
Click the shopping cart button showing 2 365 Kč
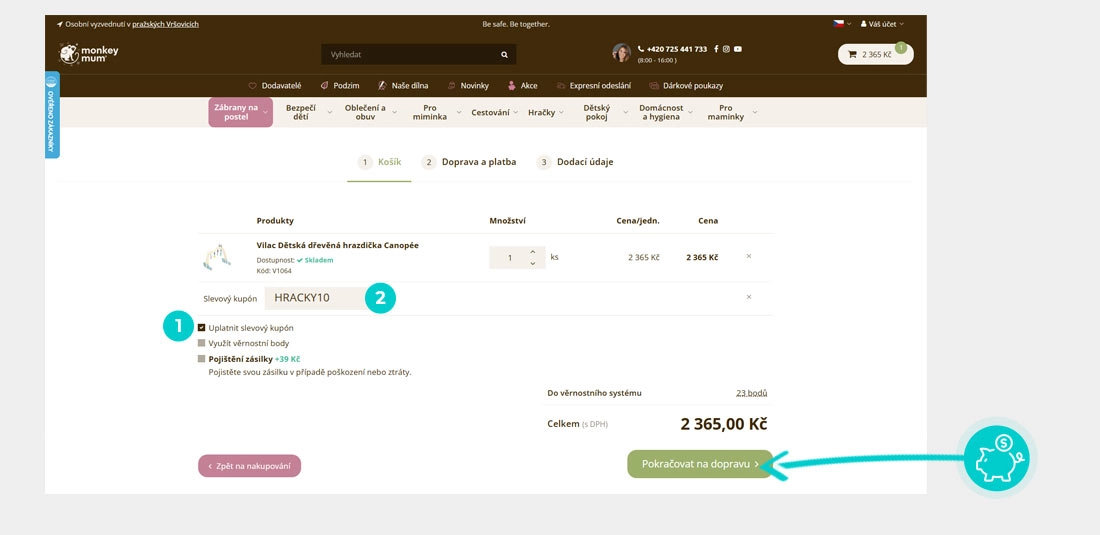coord(874,54)
